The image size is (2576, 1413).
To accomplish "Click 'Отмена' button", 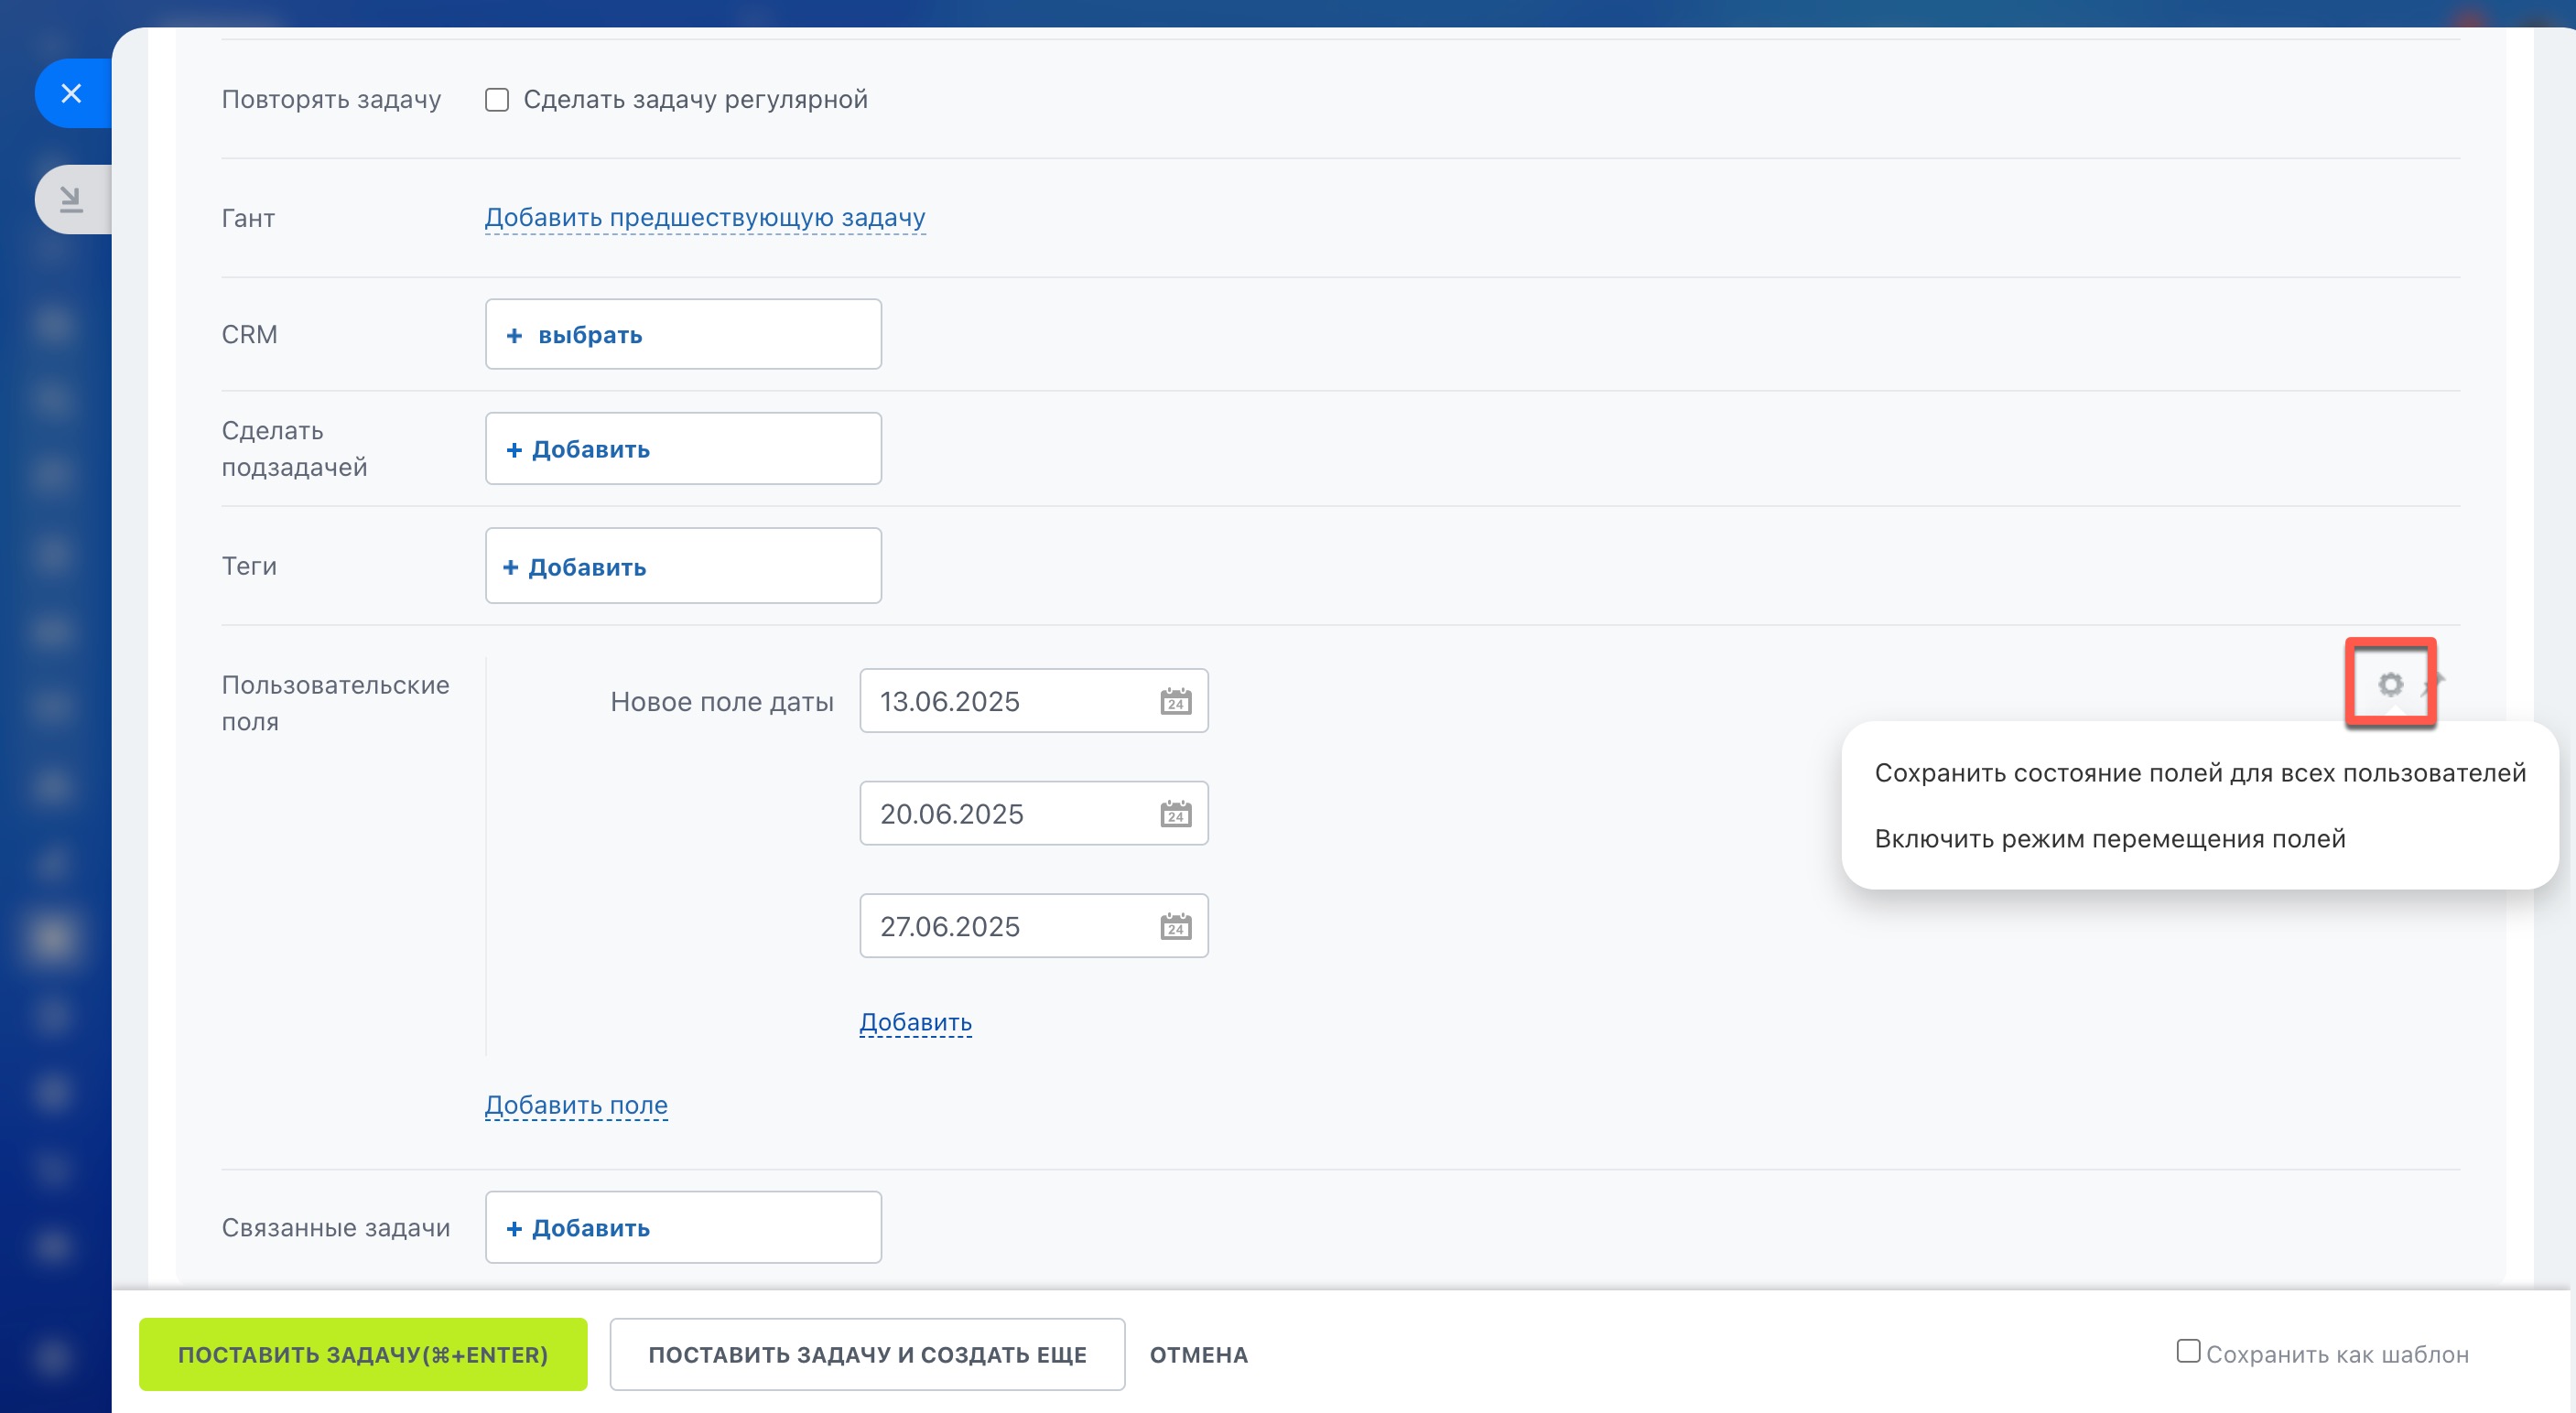I will click(x=1199, y=1355).
